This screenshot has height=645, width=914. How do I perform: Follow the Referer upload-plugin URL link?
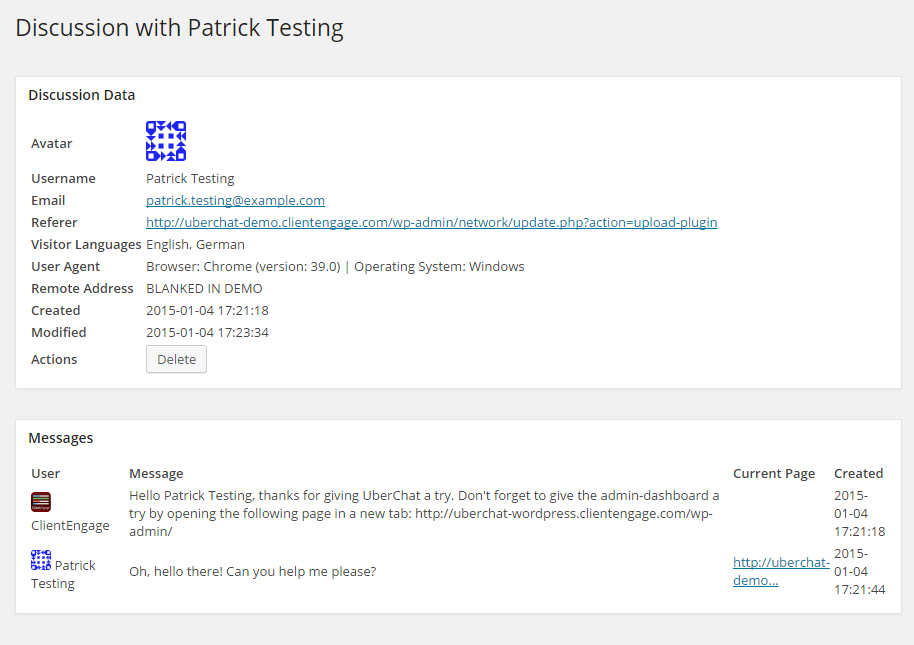click(431, 222)
